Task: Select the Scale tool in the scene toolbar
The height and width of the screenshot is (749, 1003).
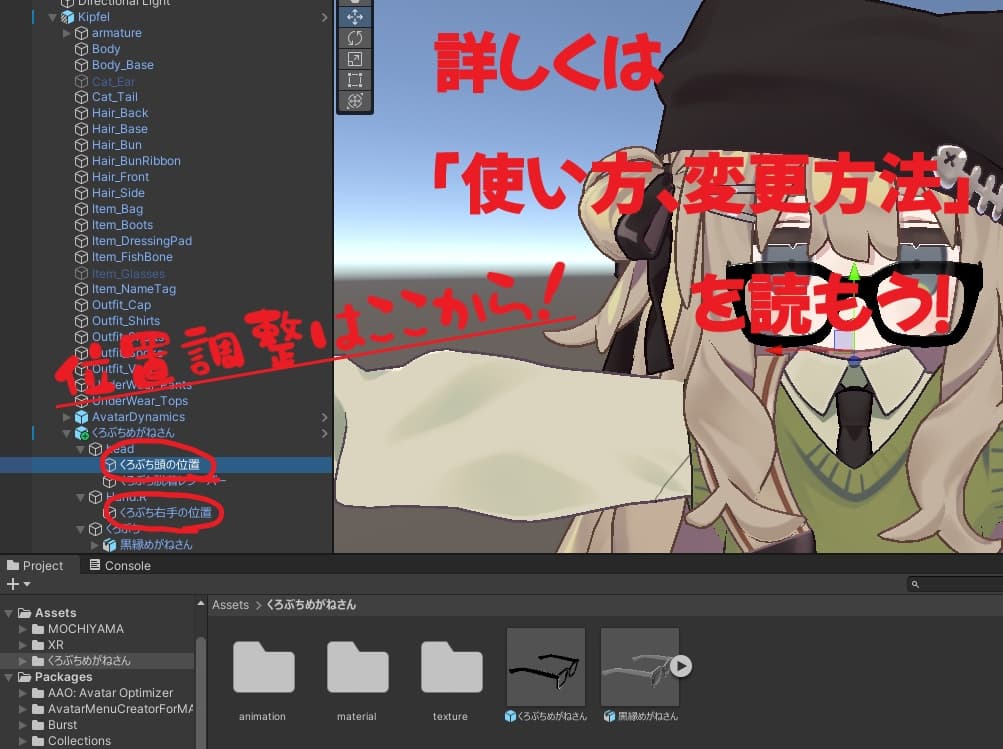Action: coord(355,60)
